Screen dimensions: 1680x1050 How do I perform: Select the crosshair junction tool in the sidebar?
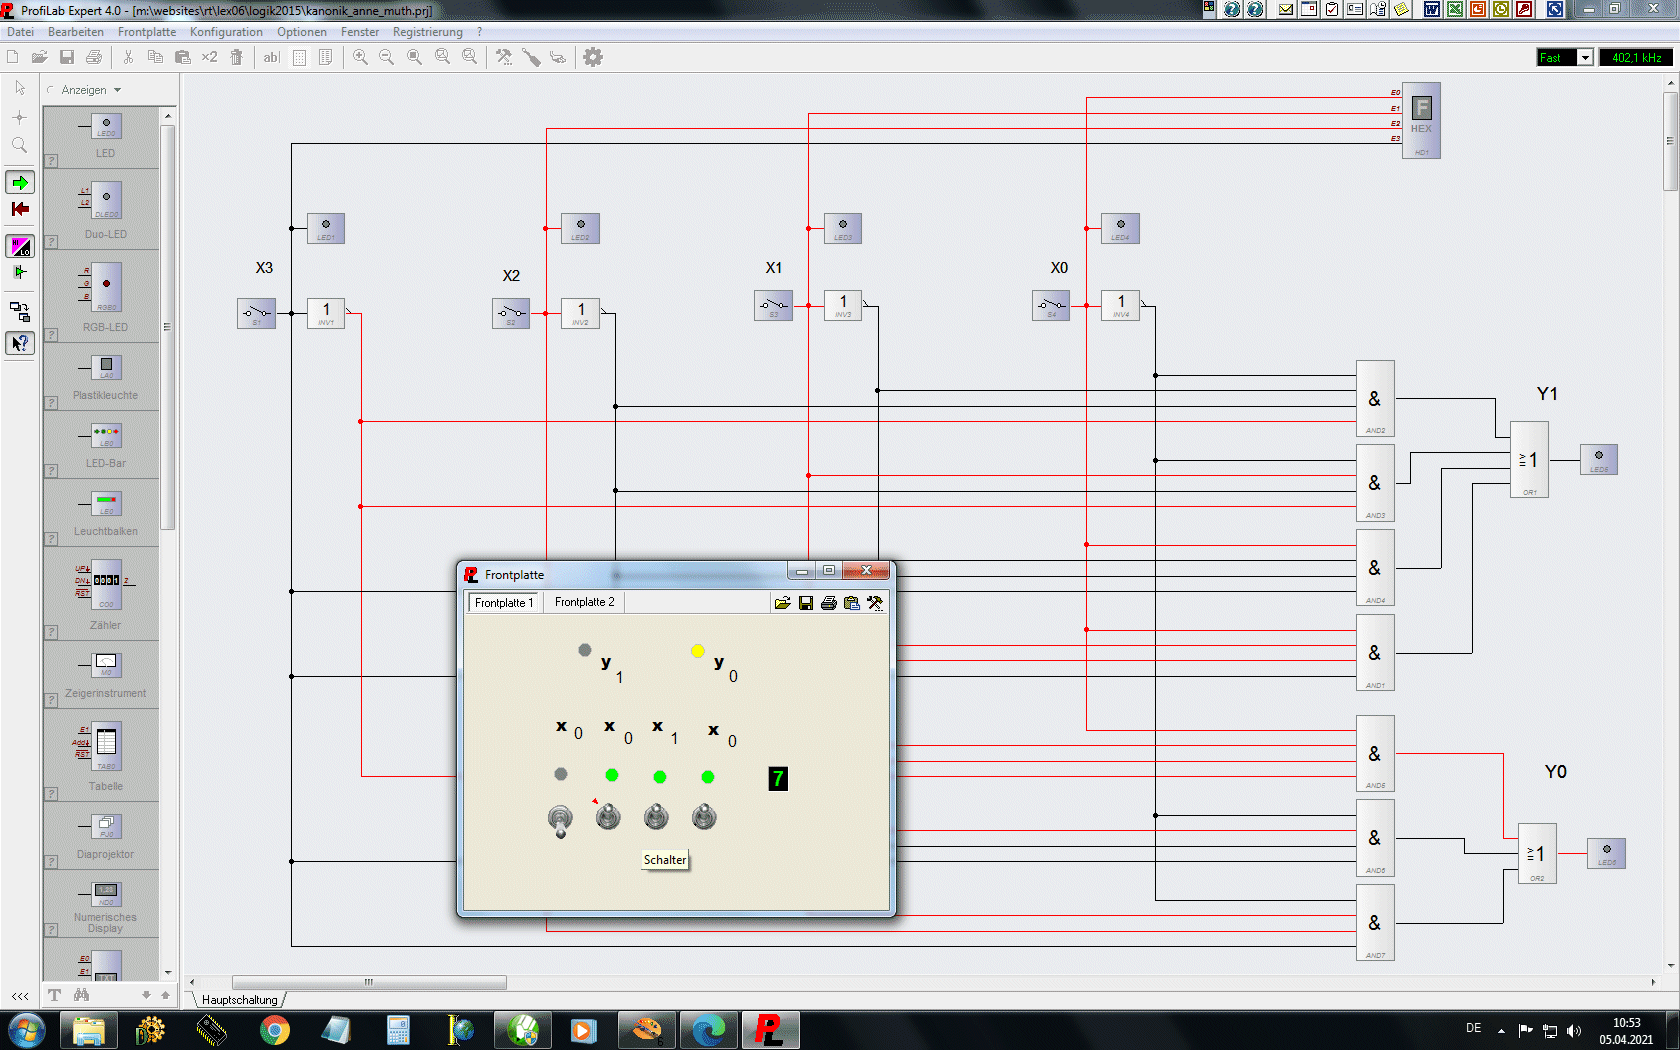click(x=20, y=117)
